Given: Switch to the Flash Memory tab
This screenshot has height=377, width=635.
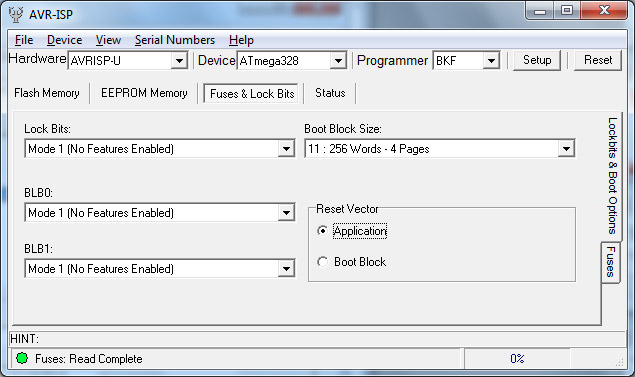Looking at the screenshot, I should tap(47, 93).
